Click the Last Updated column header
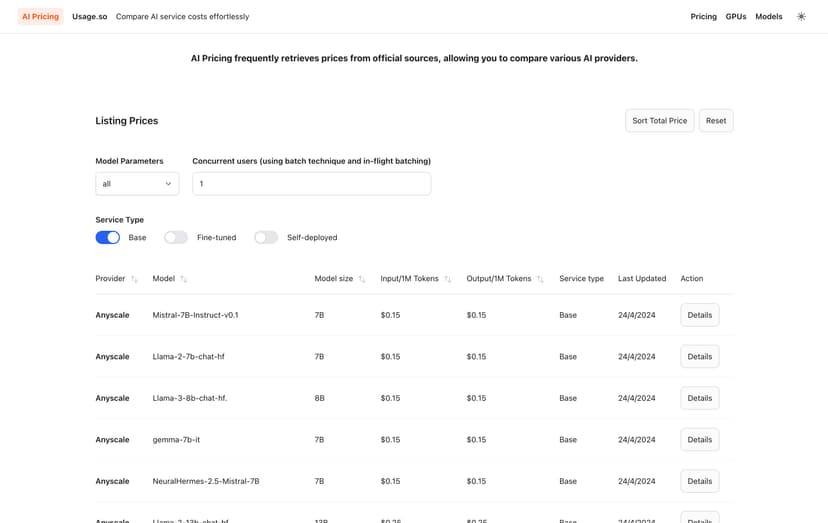This screenshot has height=523, width=828. pos(642,278)
